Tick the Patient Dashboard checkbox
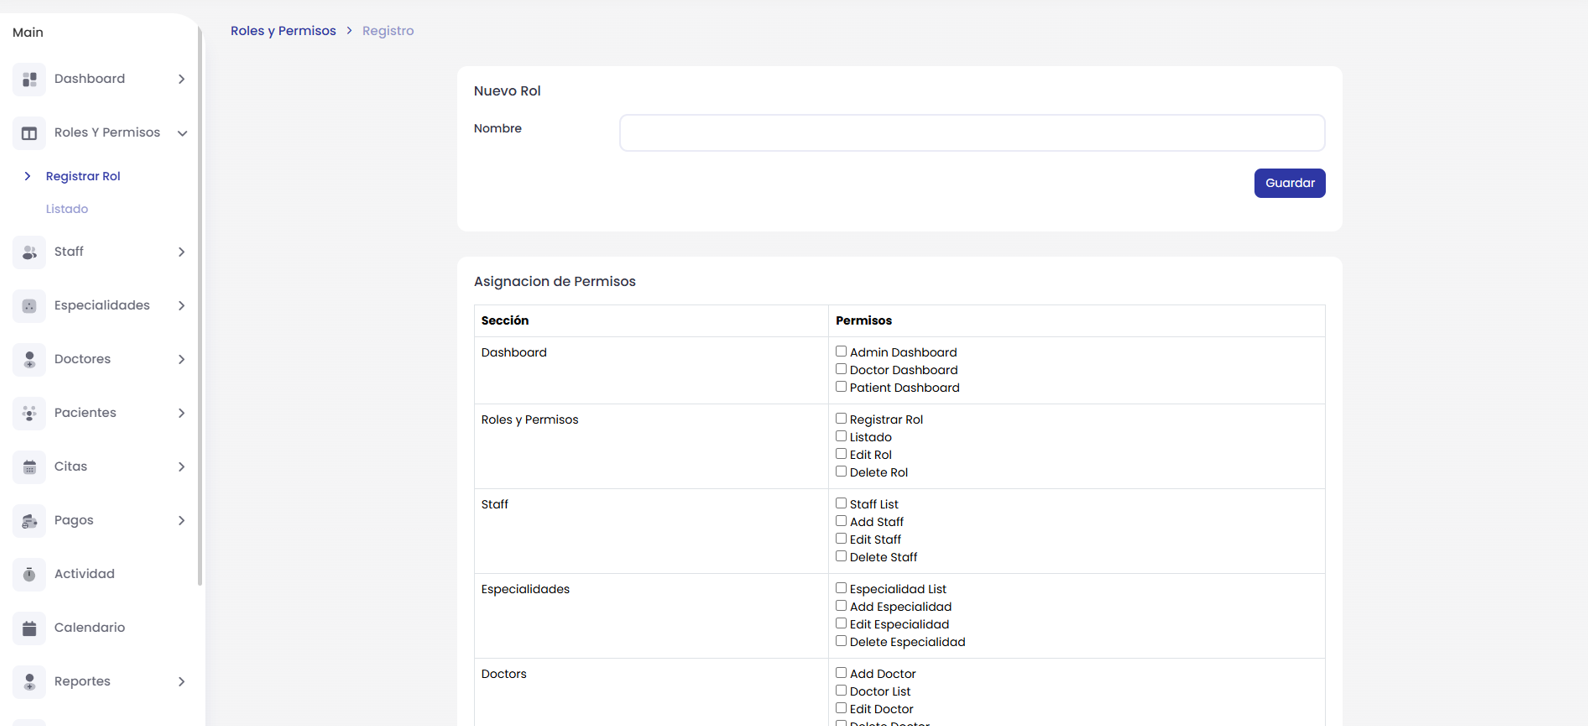Viewport: 1588px width, 726px height. tap(841, 386)
